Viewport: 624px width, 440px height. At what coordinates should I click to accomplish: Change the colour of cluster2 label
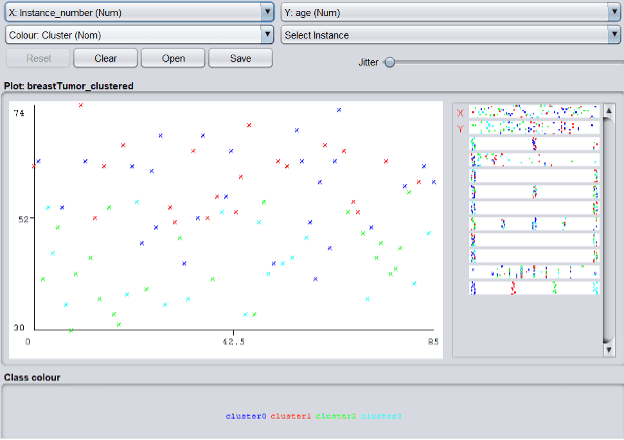point(336,416)
